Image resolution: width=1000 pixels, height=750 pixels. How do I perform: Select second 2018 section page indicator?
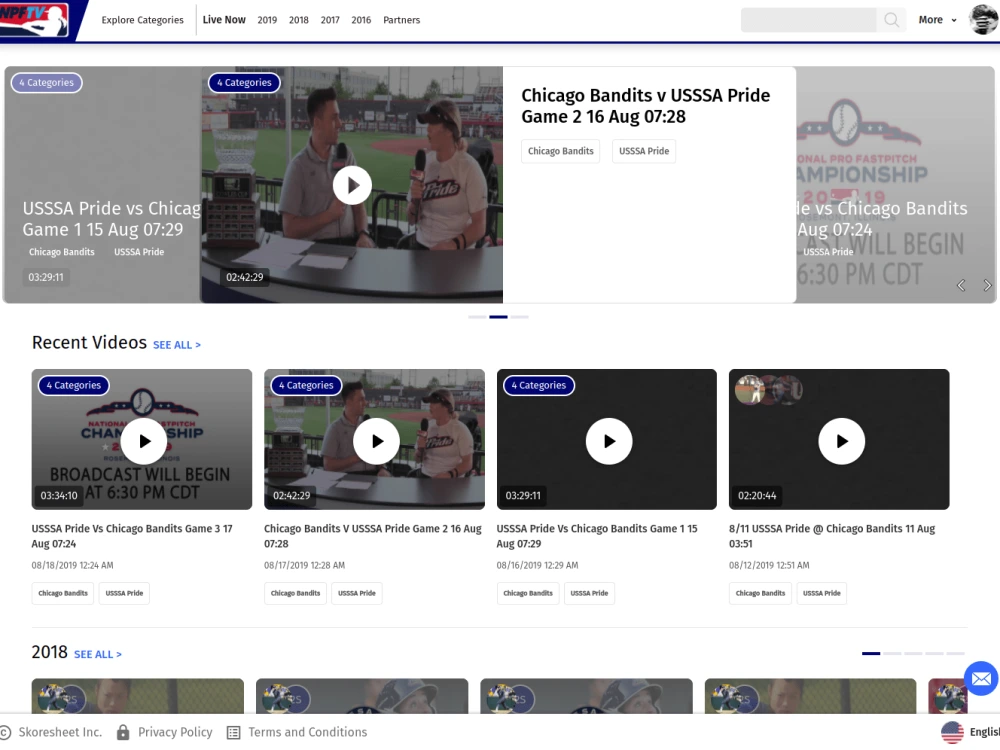[x=892, y=654]
